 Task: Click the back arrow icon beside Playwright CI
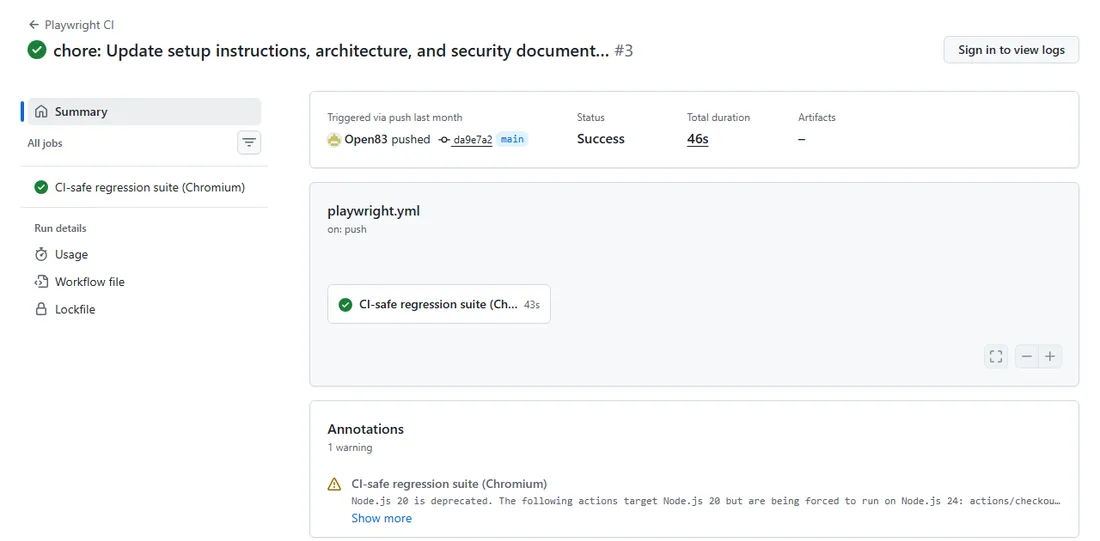tap(33, 25)
